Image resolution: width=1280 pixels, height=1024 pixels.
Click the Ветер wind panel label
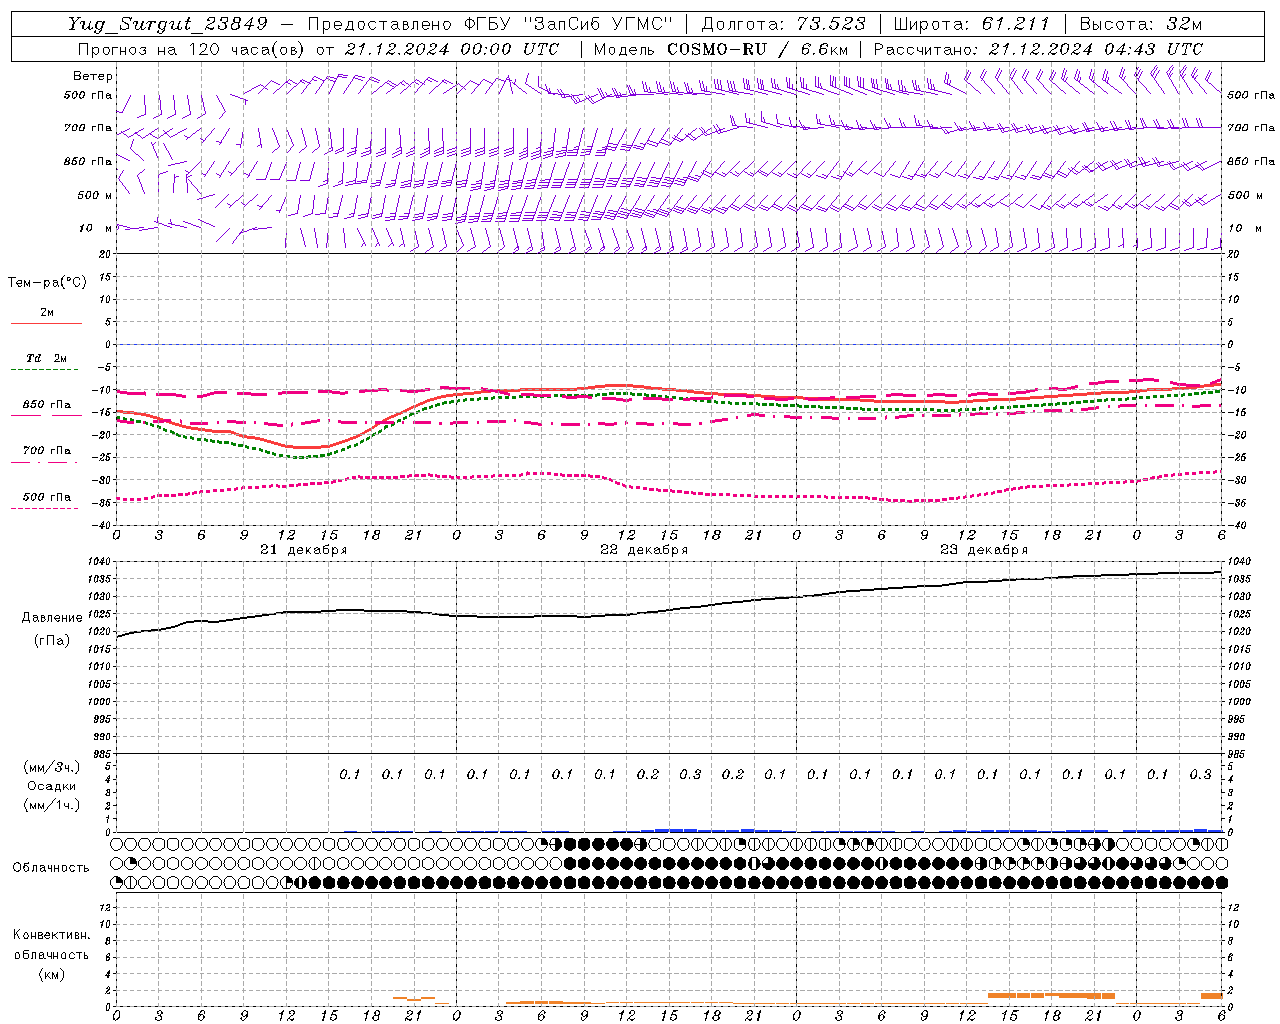click(x=93, y=76)
